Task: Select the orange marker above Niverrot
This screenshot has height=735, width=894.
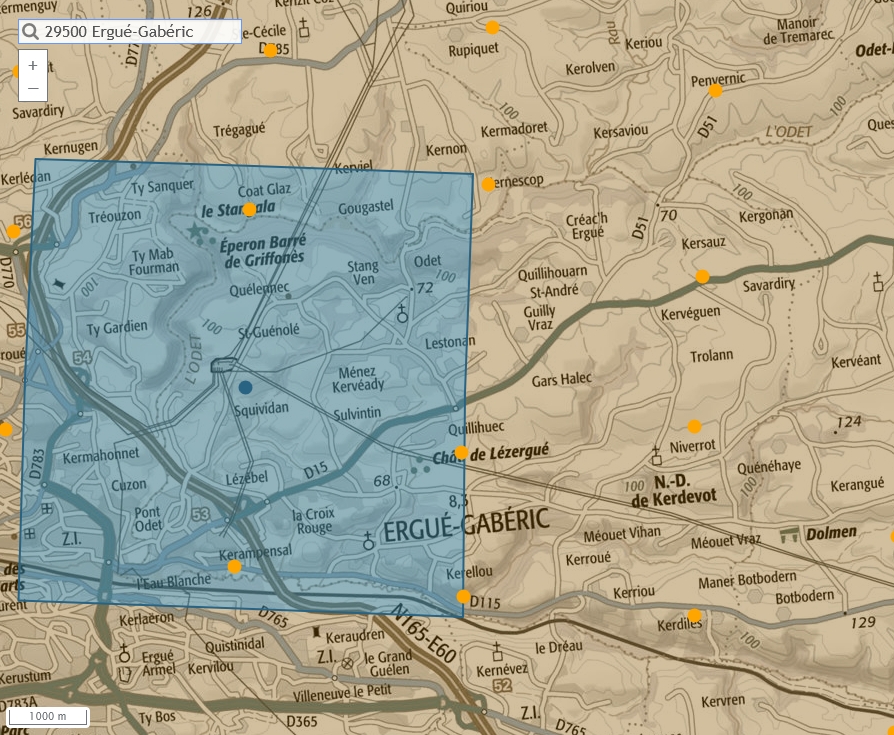Action: (695, 426)
